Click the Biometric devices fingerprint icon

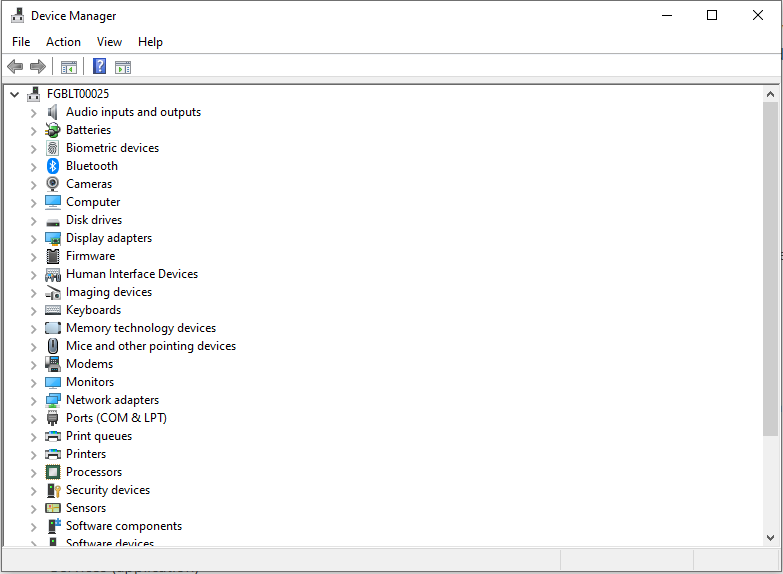click(52, 148)
